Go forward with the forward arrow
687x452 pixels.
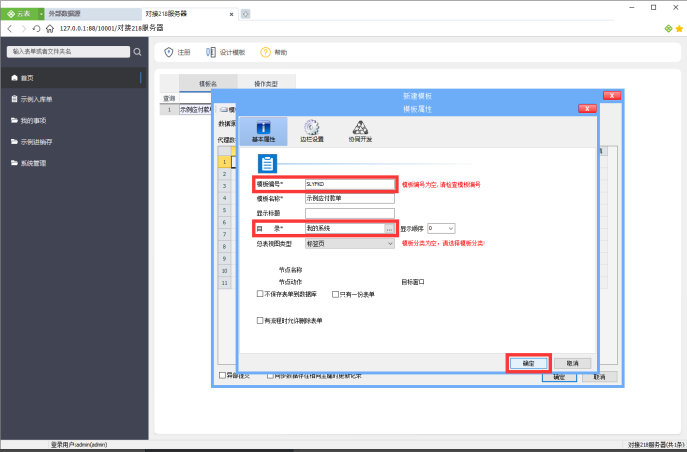[24, 28]
